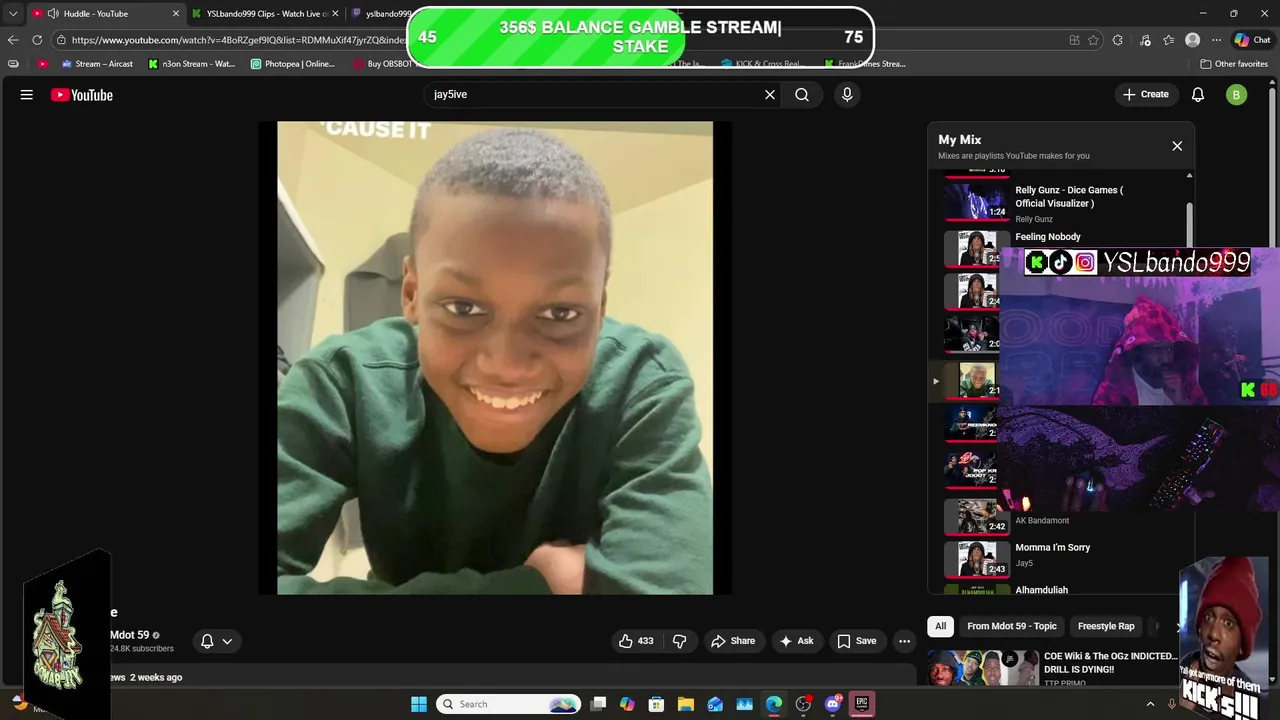Open Edge settings and more menu
The image size is (1280, 720).
coord(1216,40)
